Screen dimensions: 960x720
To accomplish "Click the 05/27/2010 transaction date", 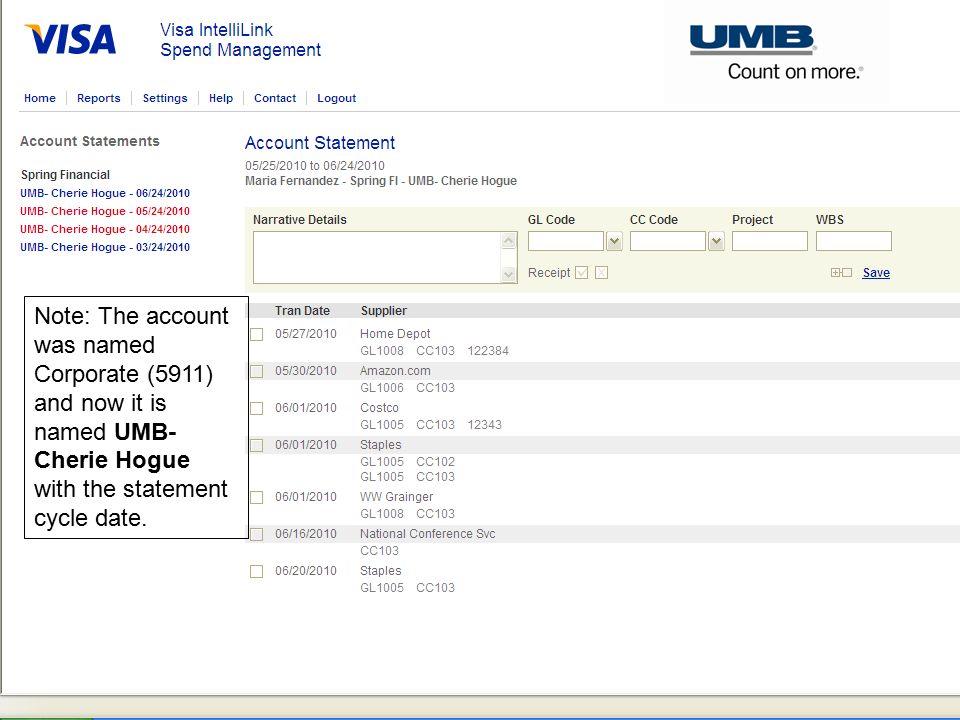I will 306,334.
